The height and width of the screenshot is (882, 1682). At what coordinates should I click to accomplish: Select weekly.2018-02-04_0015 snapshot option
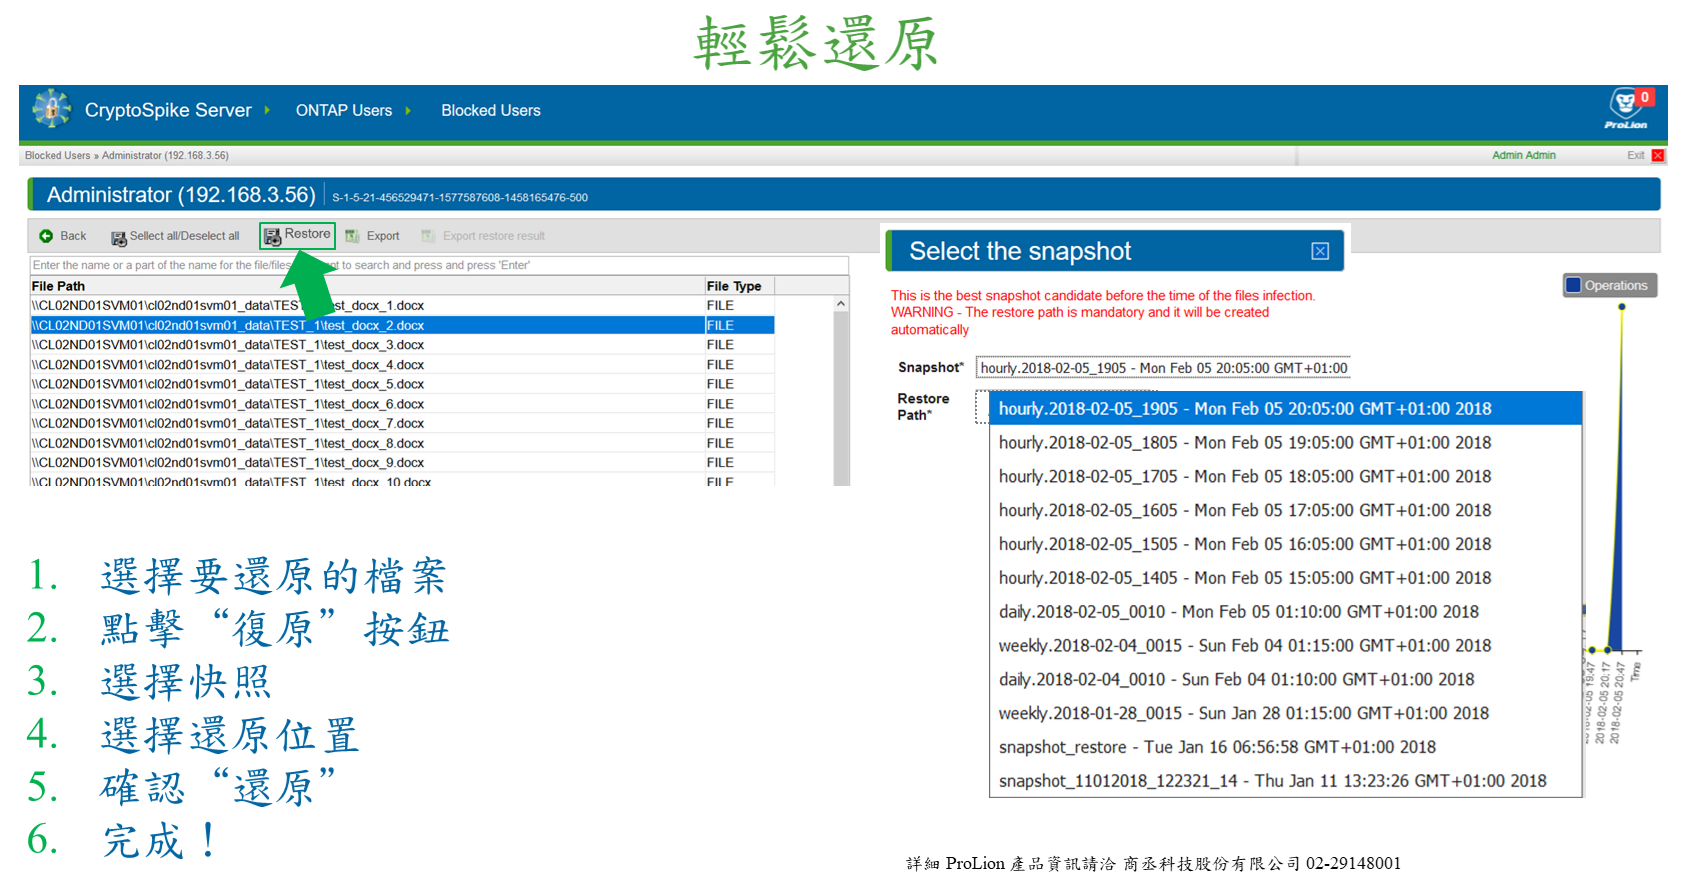point(1285,645)
